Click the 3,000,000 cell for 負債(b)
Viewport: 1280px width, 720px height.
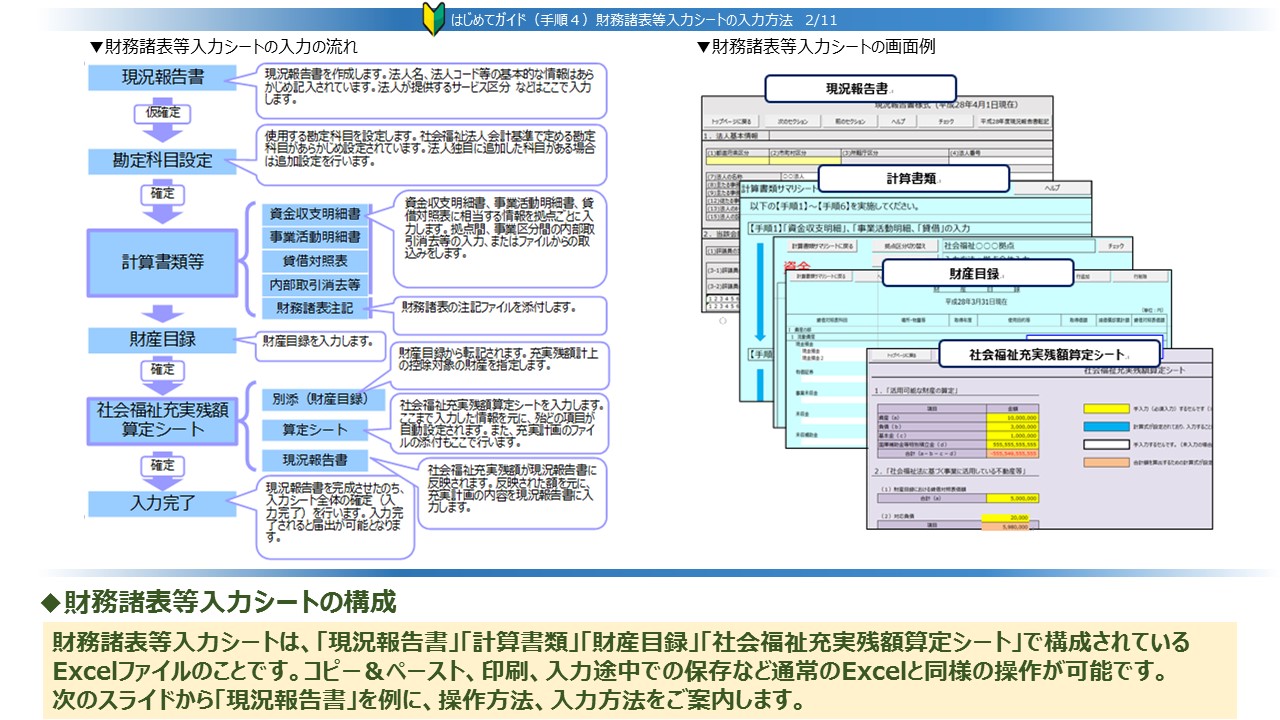[1012, 427]
